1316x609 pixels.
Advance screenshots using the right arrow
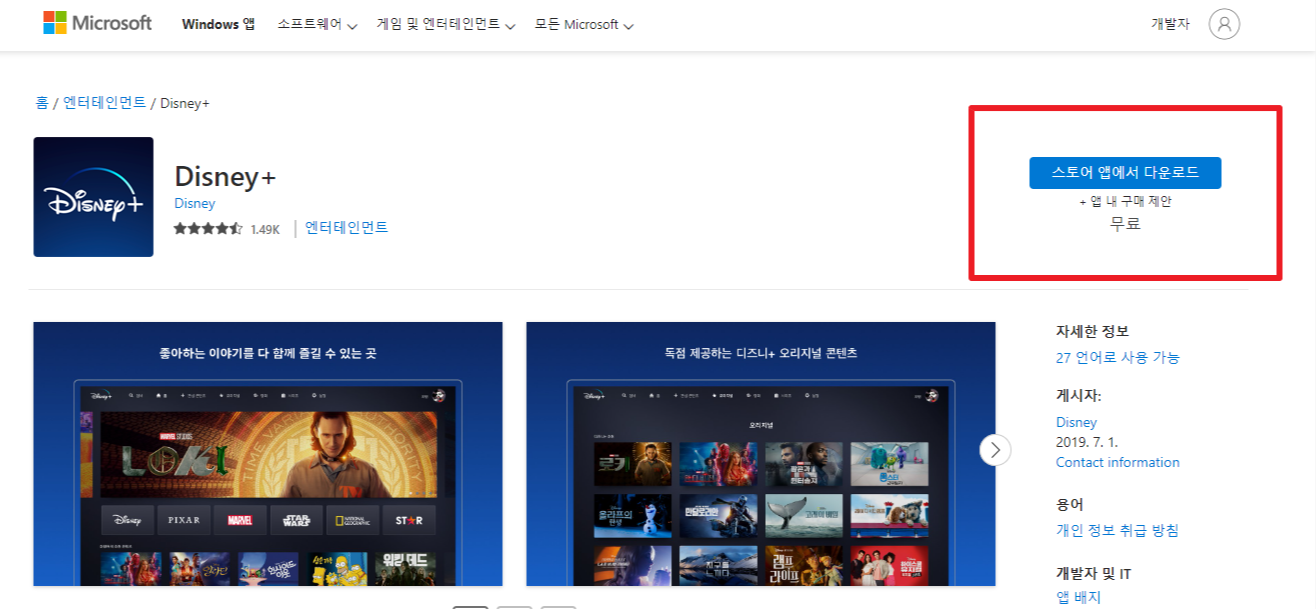(x=995, y=450)
